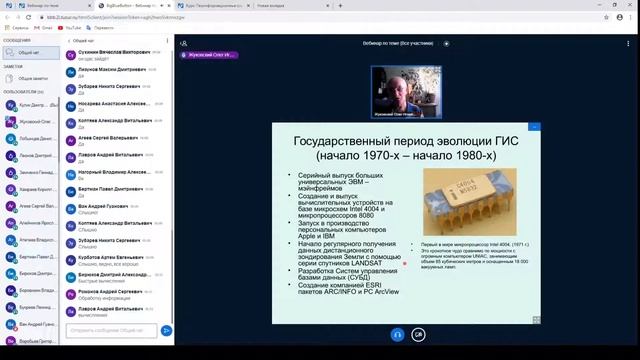Click the Су avatar of Сухинин Вячеслав in chat
The height and width of the screenshot is (360, 640).
[x=71, y=55]
